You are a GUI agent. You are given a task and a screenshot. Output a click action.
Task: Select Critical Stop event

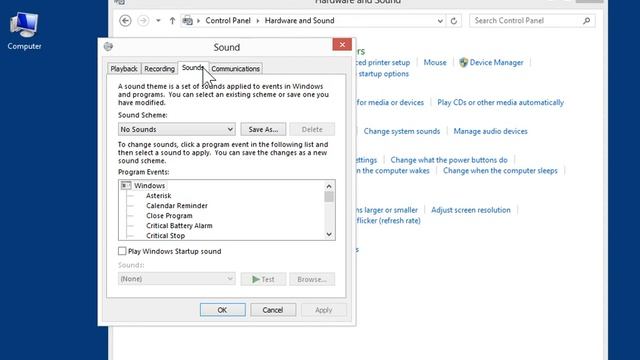[x=165, y=236]
